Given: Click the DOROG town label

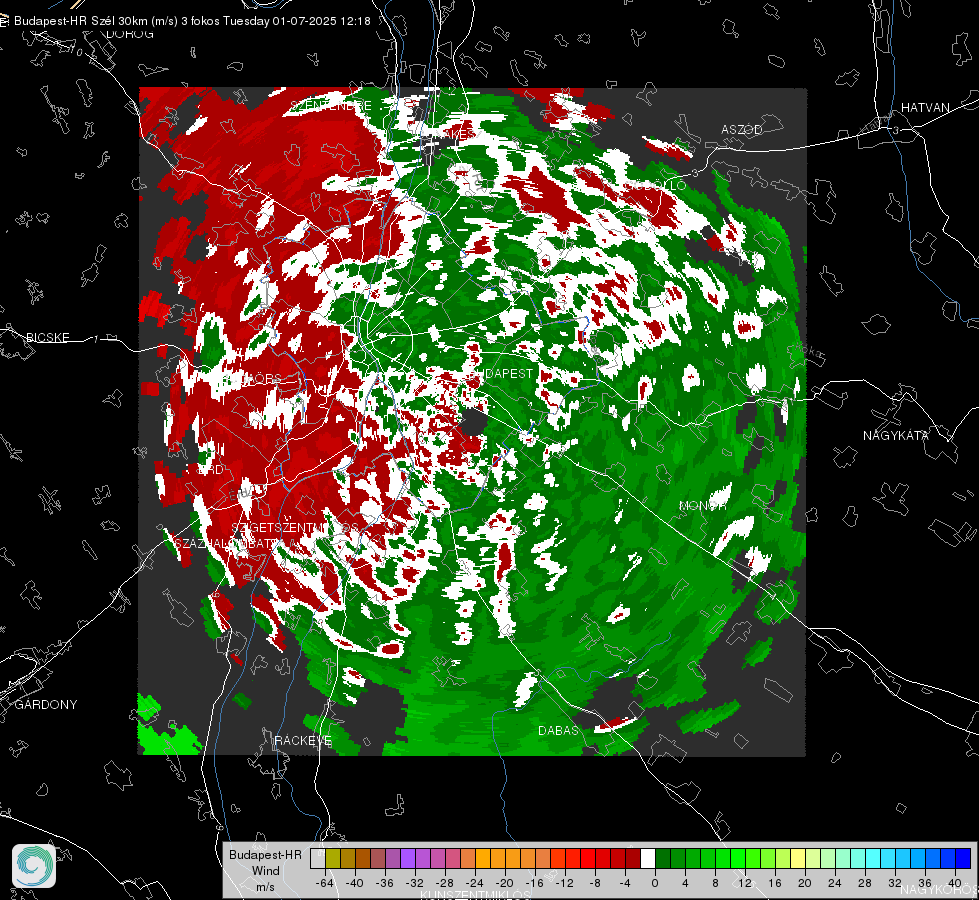Looking at the screenshot, I should 130,34.
